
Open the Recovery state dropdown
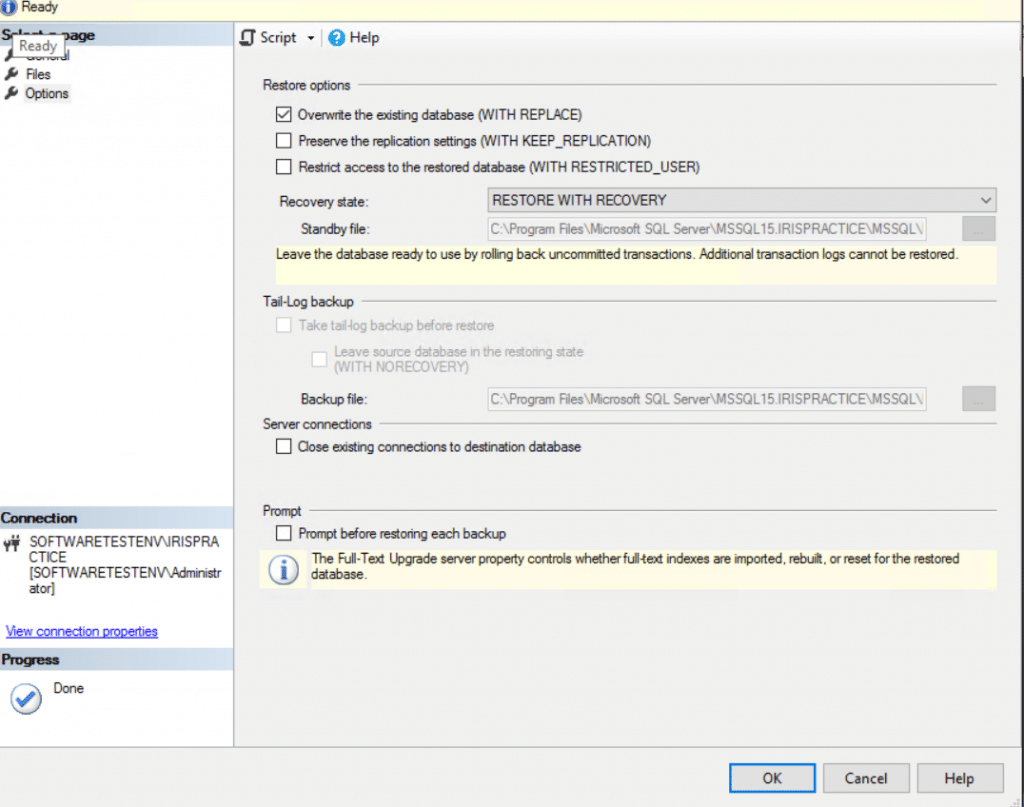tap(742, 200)
